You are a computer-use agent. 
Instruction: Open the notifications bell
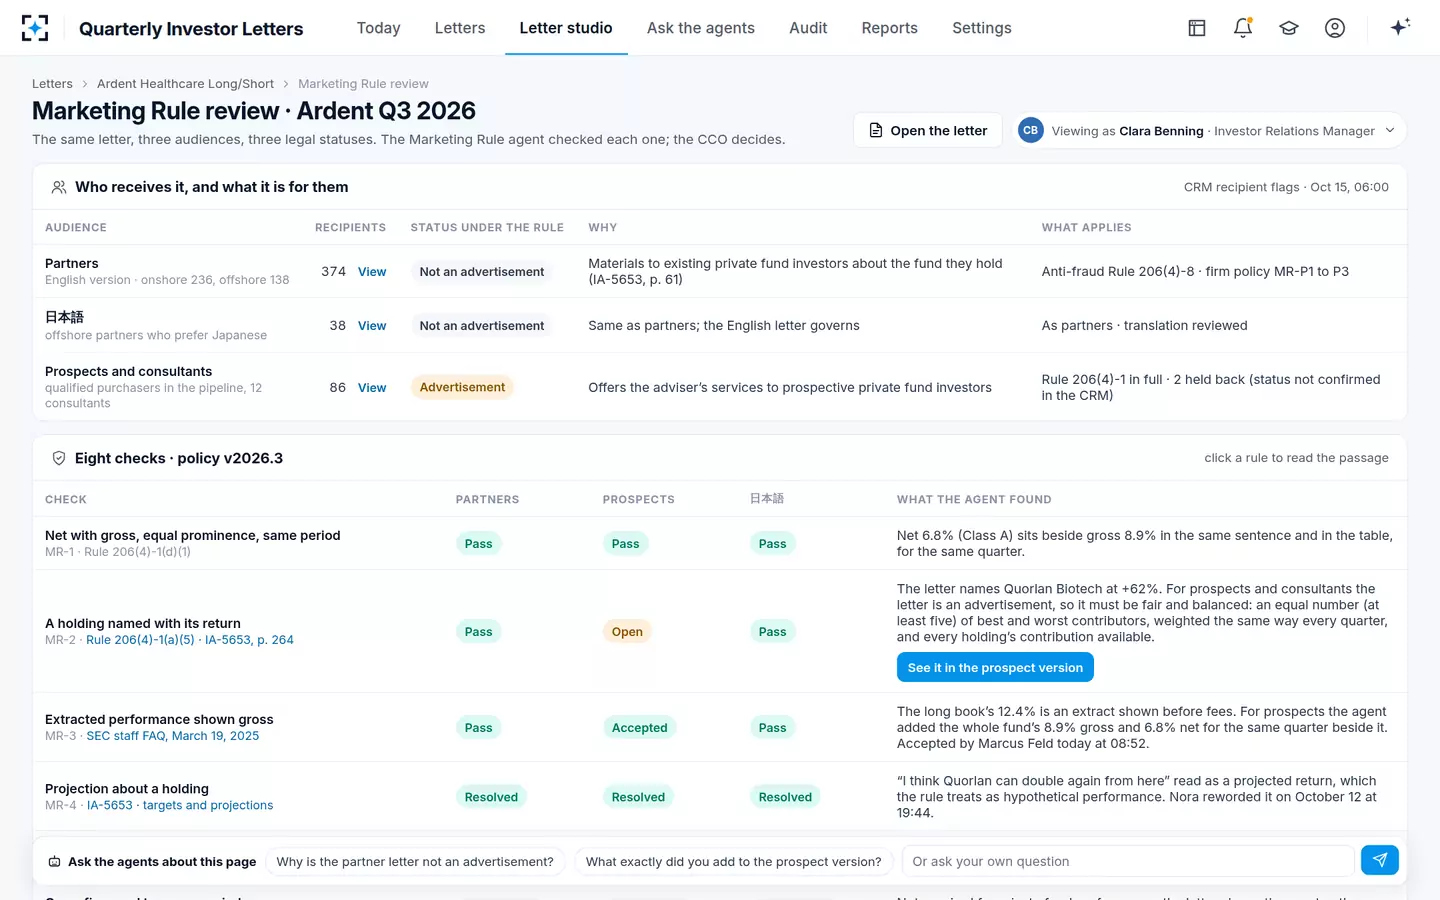[1243, 28]
